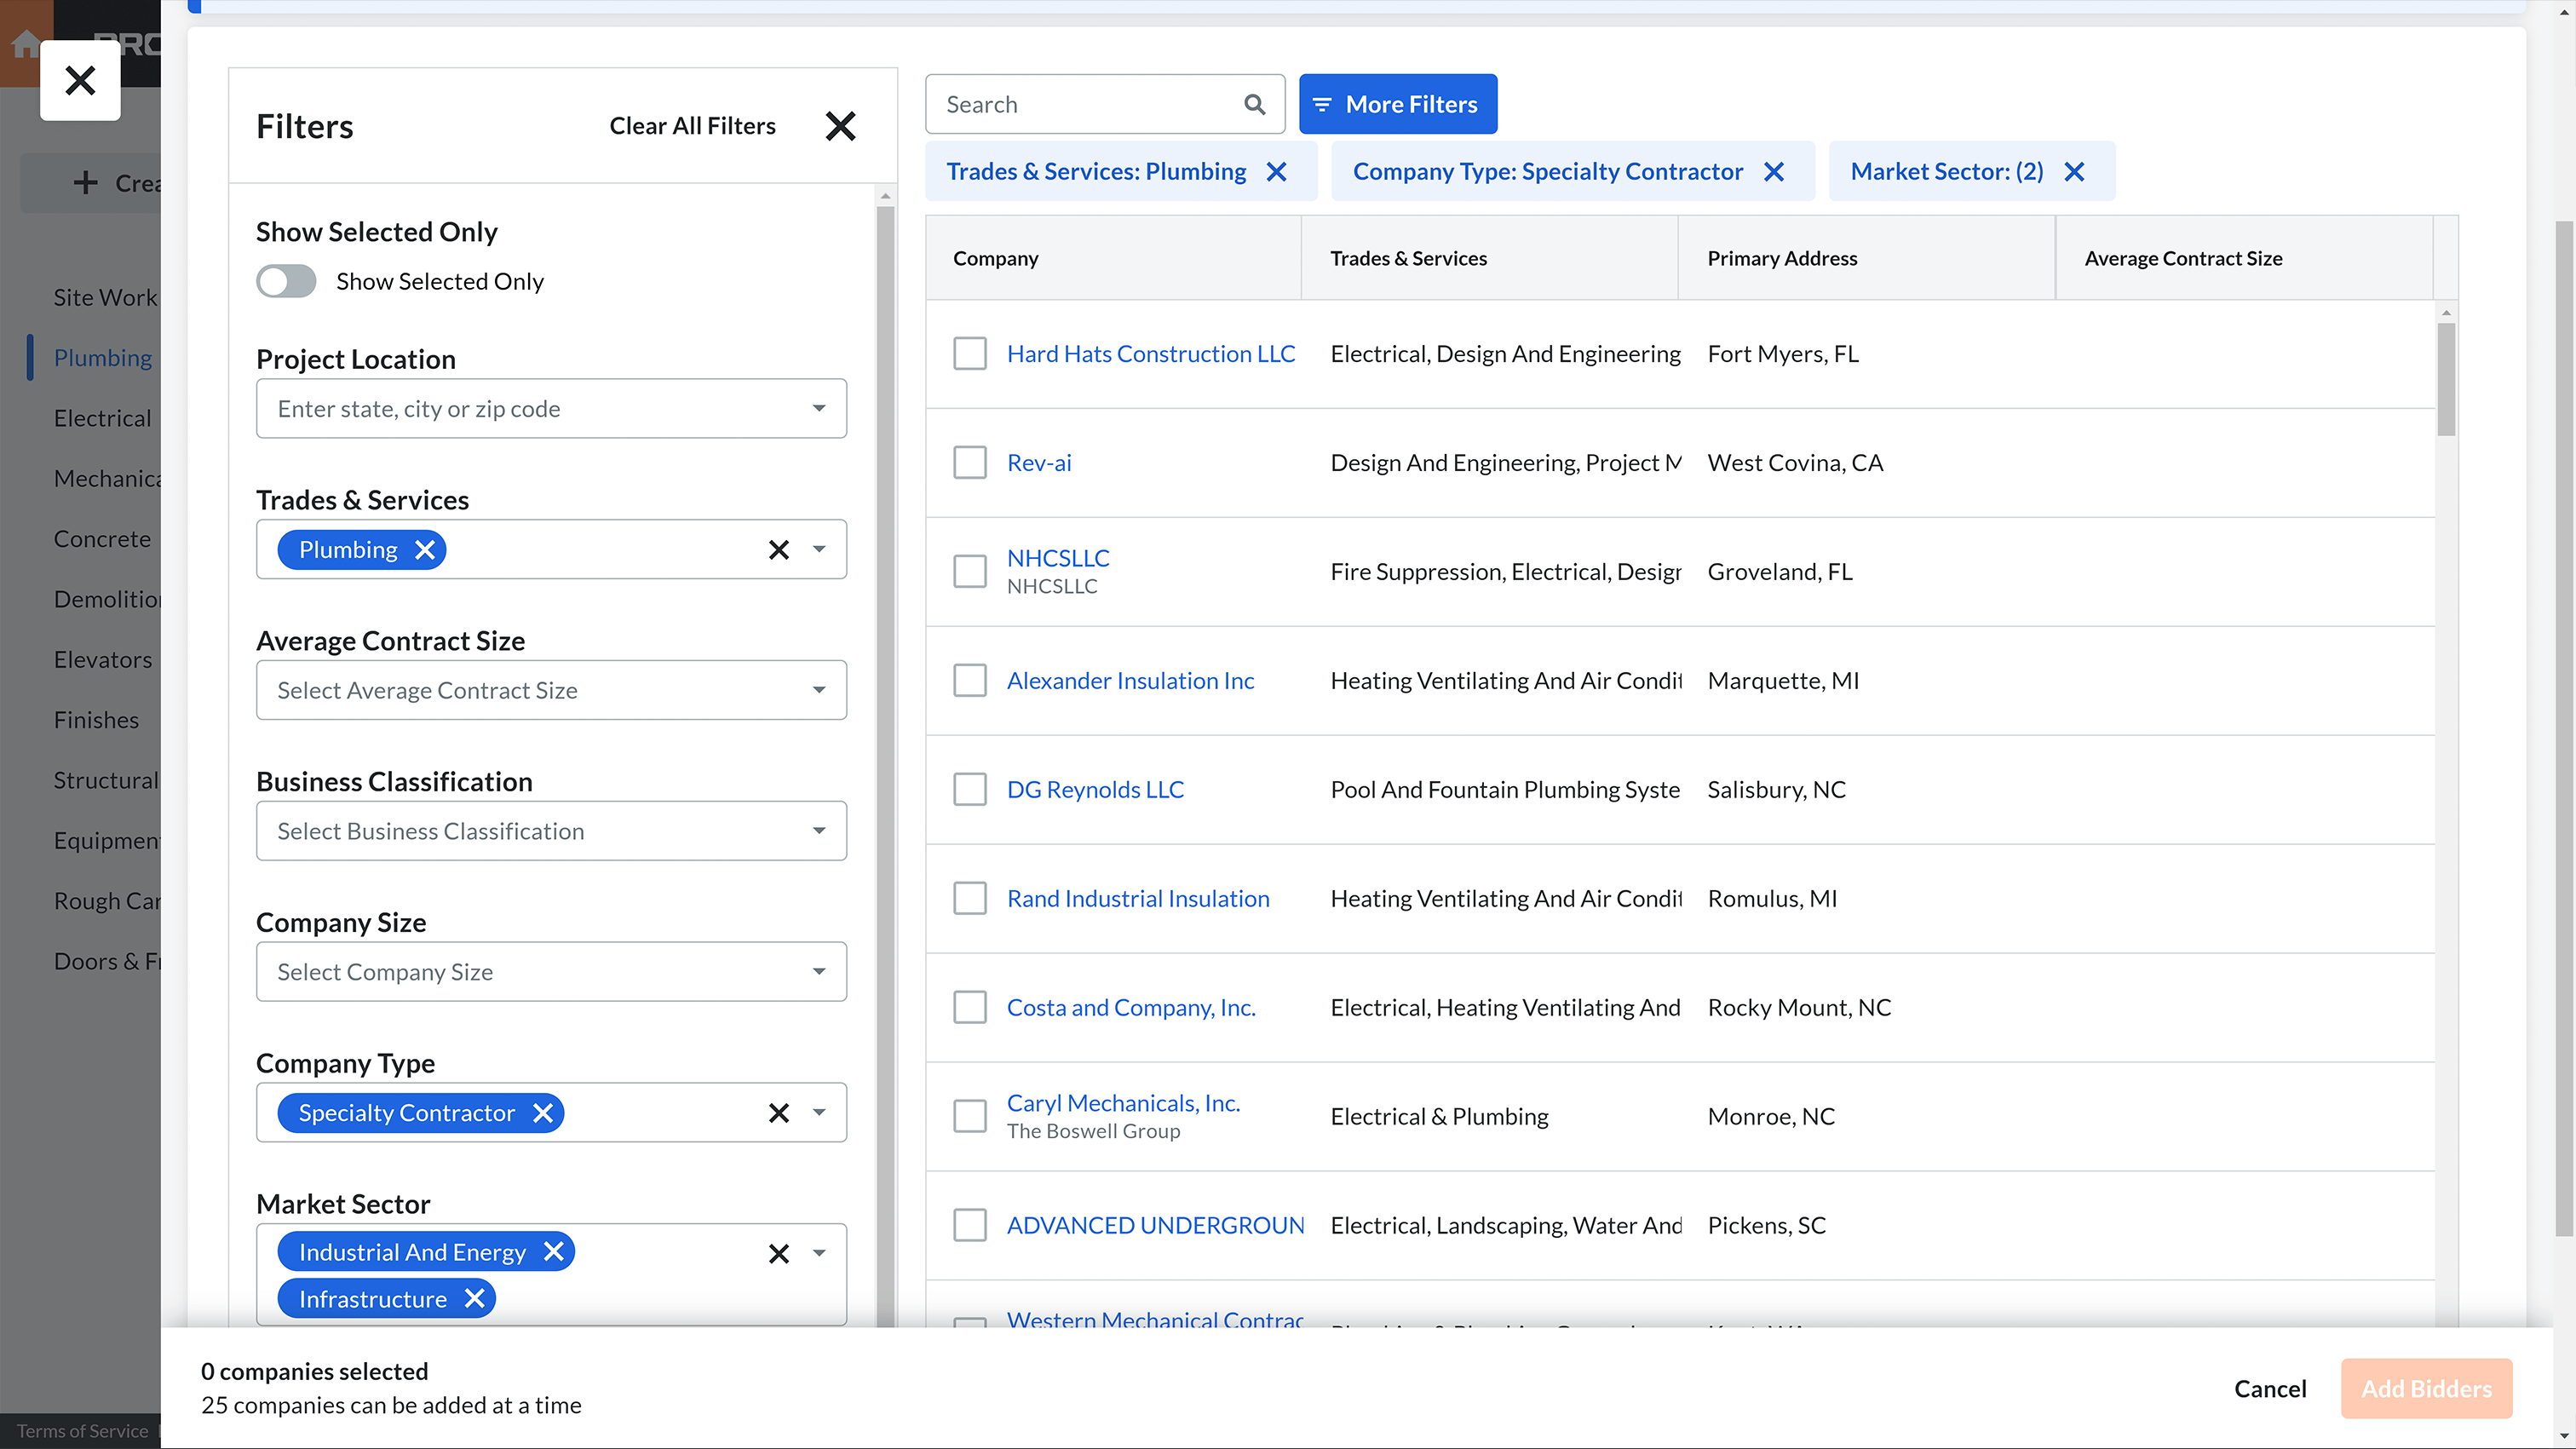Remove the Industrial And Energy chip
Viewport: 2576px width, 1449px height.
coord(554,1252)
